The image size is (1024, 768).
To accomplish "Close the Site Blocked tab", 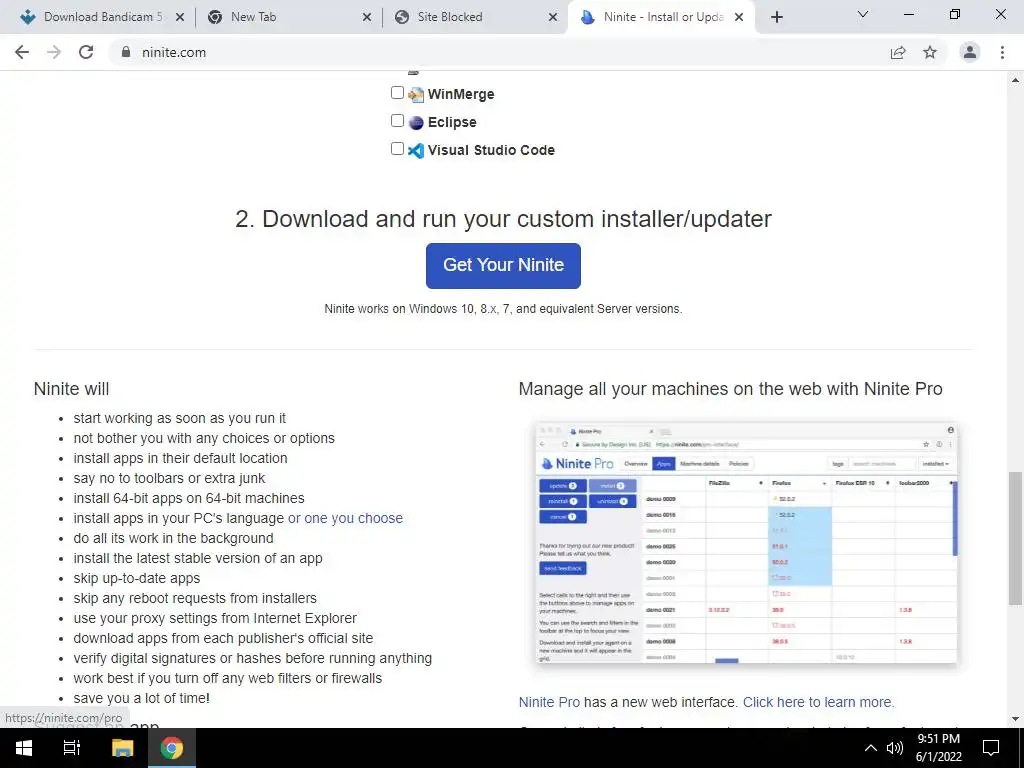I will coord(553,17).
